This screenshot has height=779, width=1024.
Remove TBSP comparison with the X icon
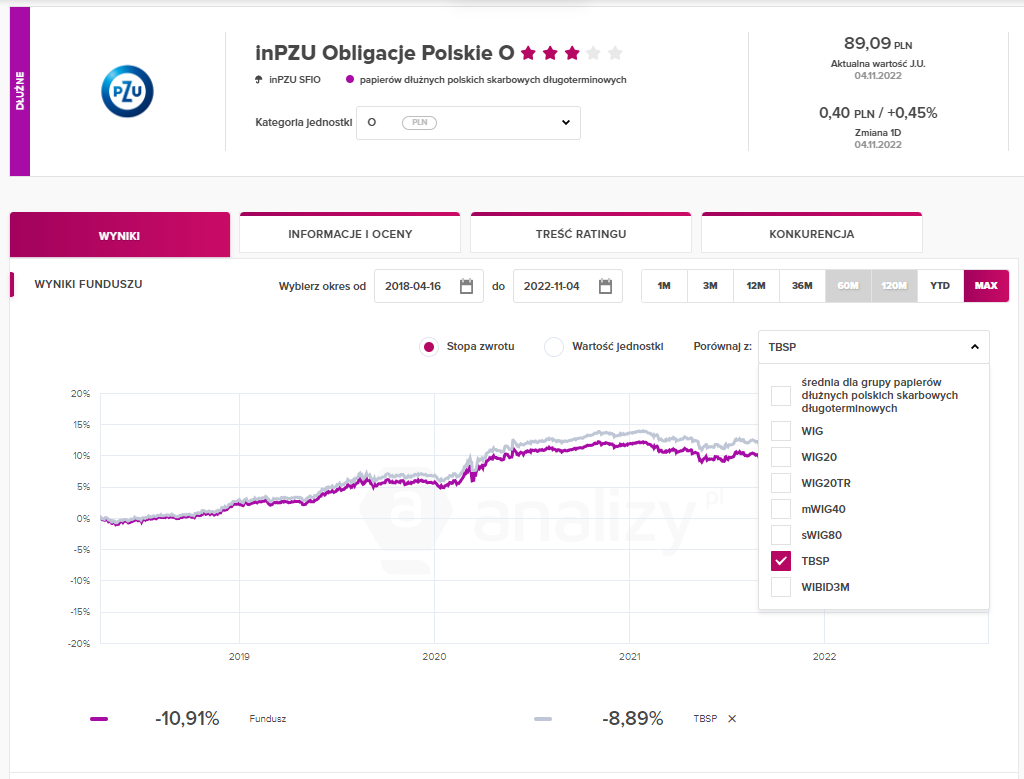coord(732,718)
